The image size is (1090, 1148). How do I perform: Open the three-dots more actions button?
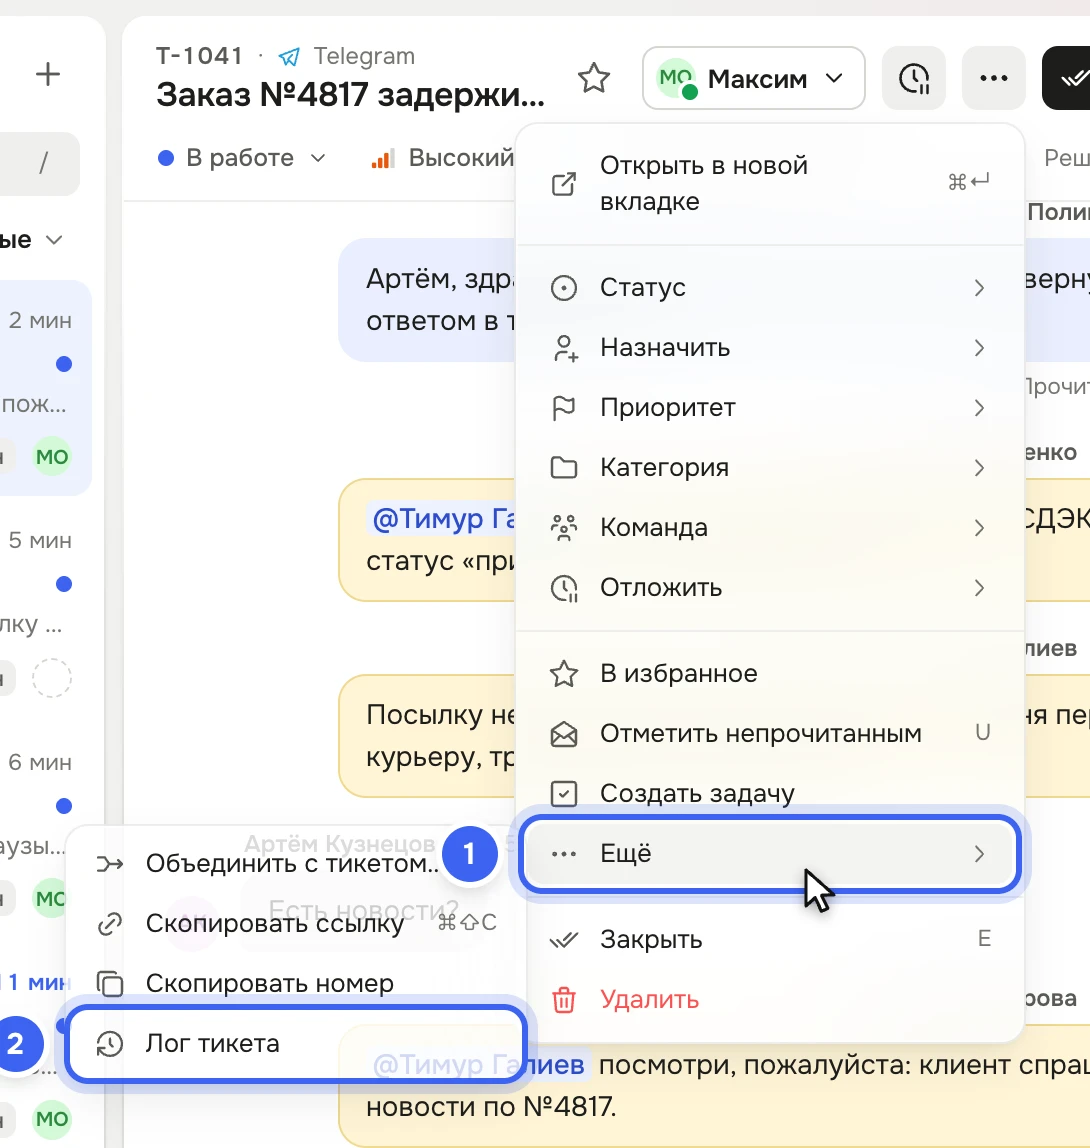point(993,78)
